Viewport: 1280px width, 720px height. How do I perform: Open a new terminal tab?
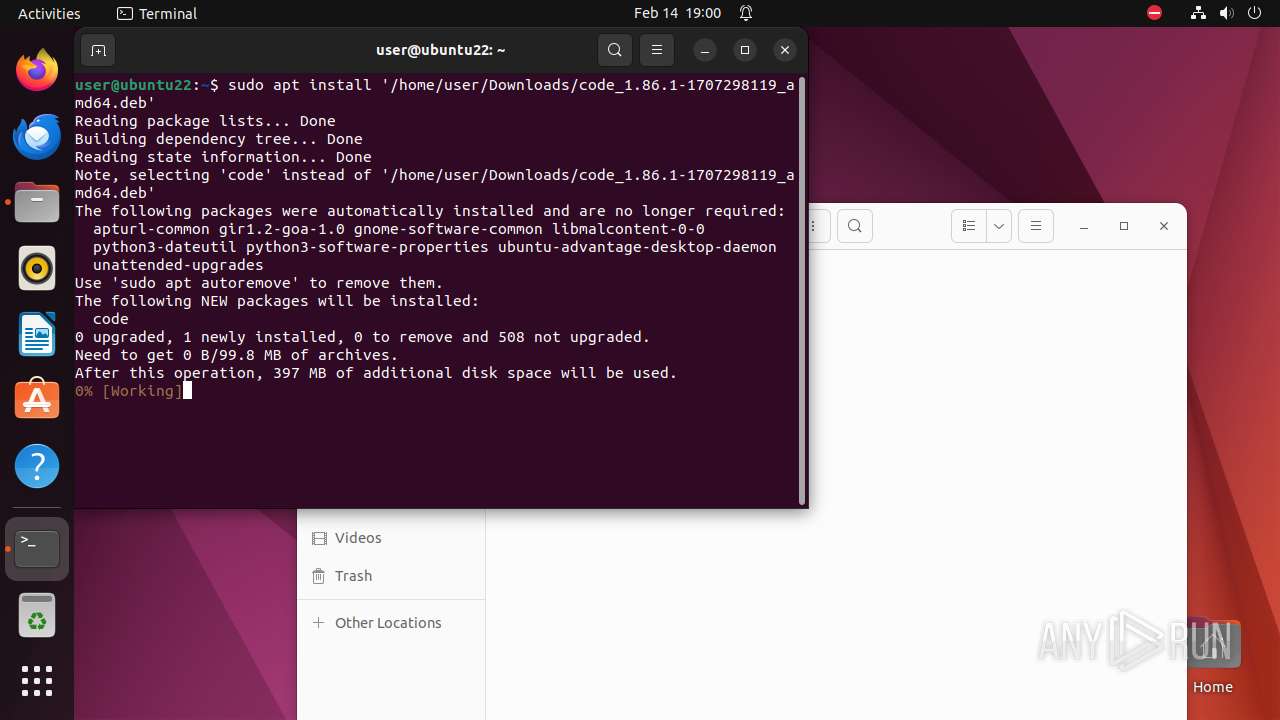pos(98,50)
